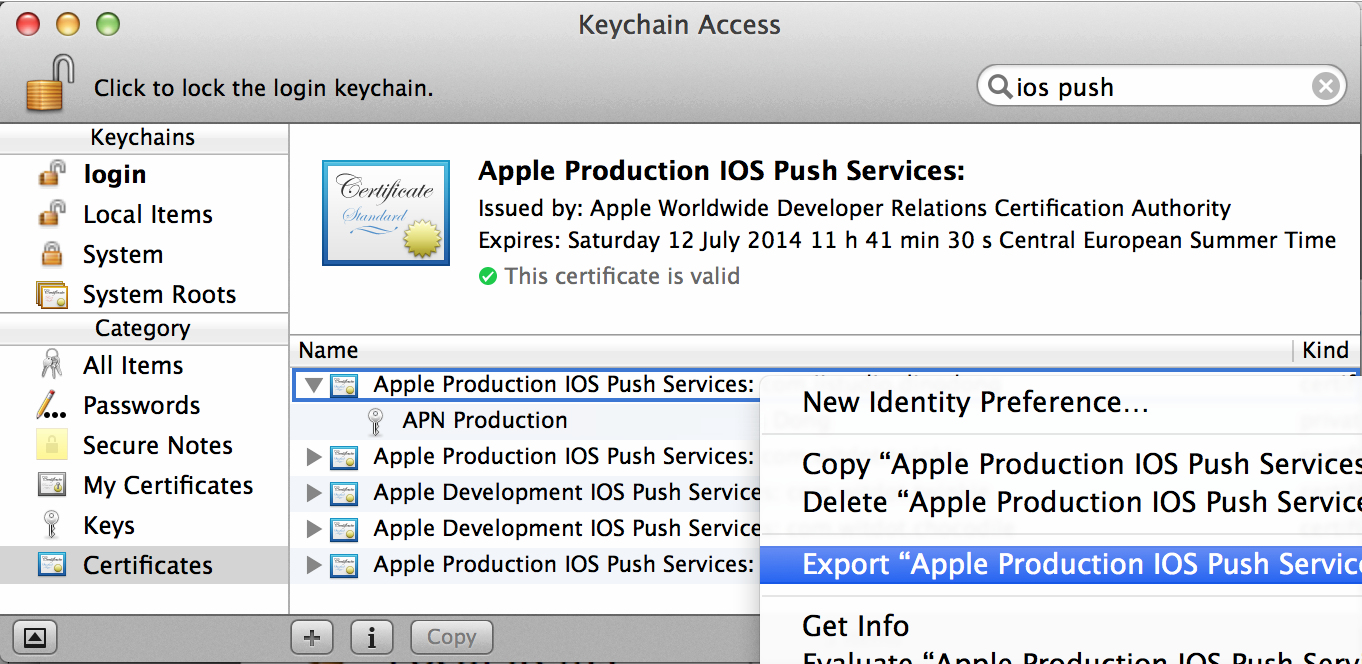Click 'This certificate is valid' status text
Screen dimensions: 1362x664
[x=622, y=276]
